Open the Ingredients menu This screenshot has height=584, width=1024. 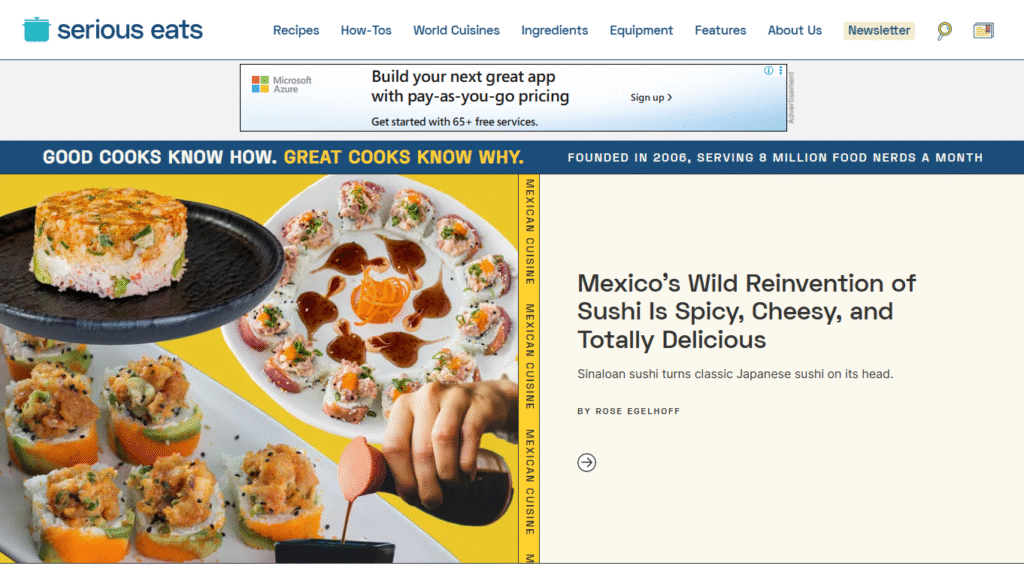pyautogui.click(x=554, y=30)
